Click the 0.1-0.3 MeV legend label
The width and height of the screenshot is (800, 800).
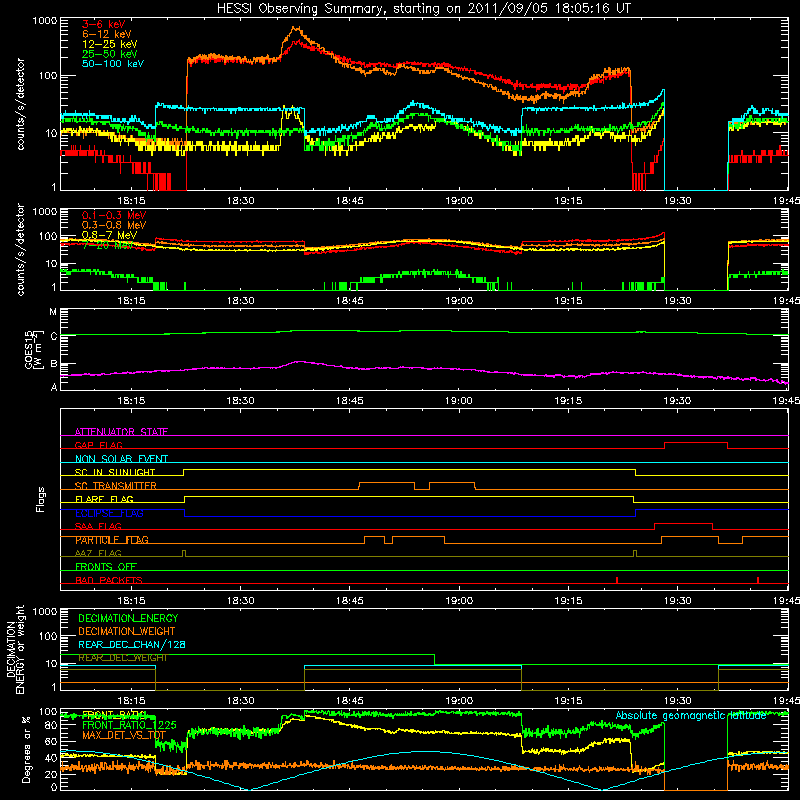(114, 215)
